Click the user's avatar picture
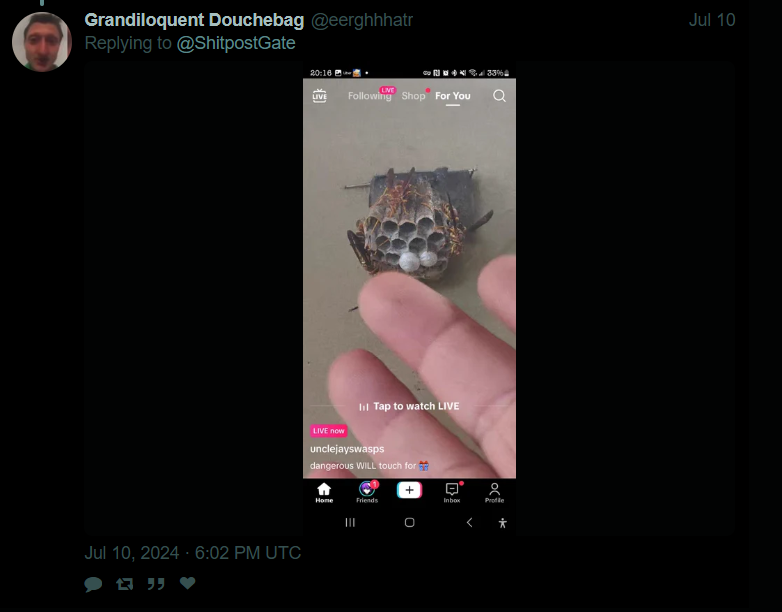This screenshot has width=782, height=612. [42, 42]
